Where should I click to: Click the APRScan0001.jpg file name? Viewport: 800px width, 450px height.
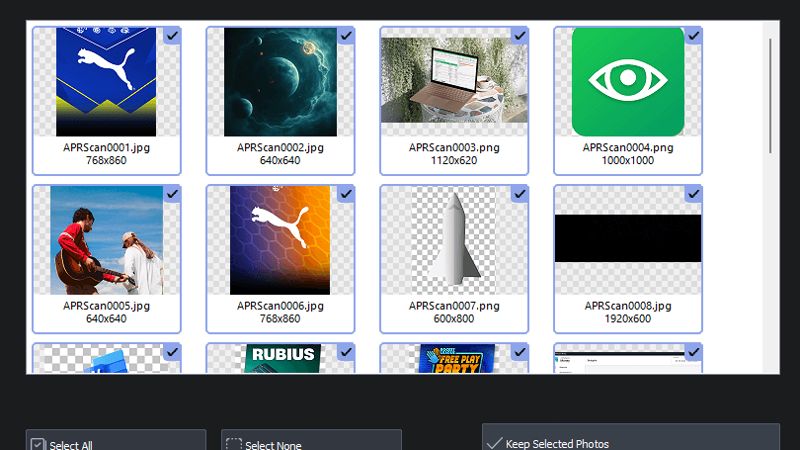(106, 147)
